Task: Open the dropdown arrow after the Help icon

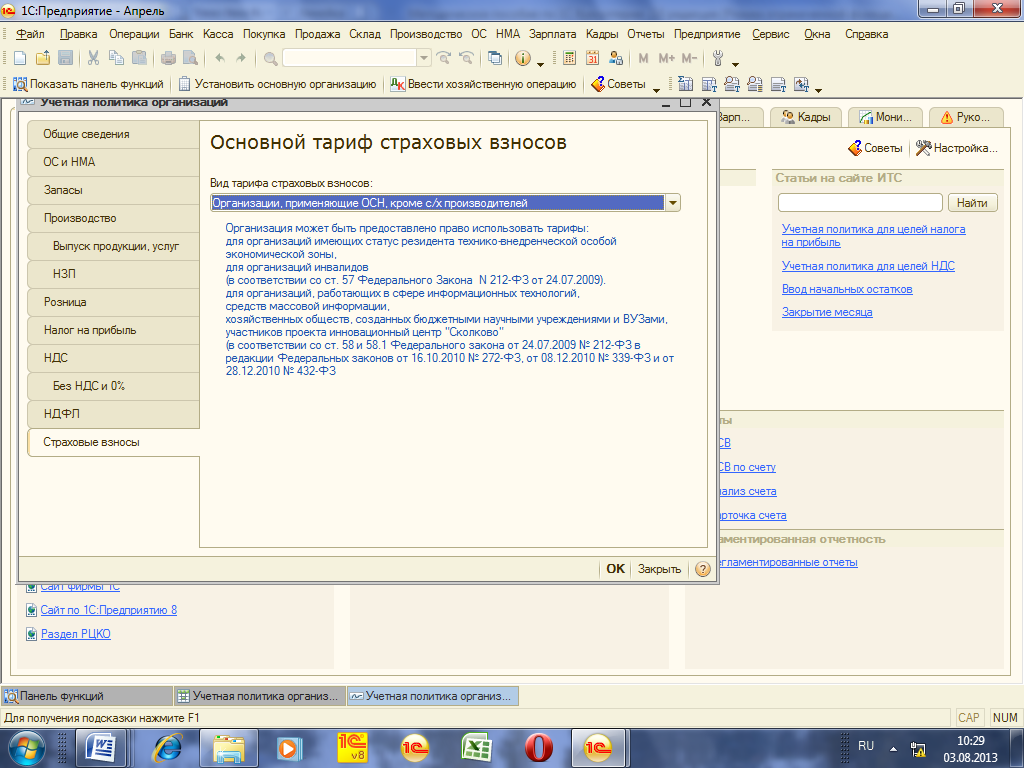Action: (x=540, y=63)
